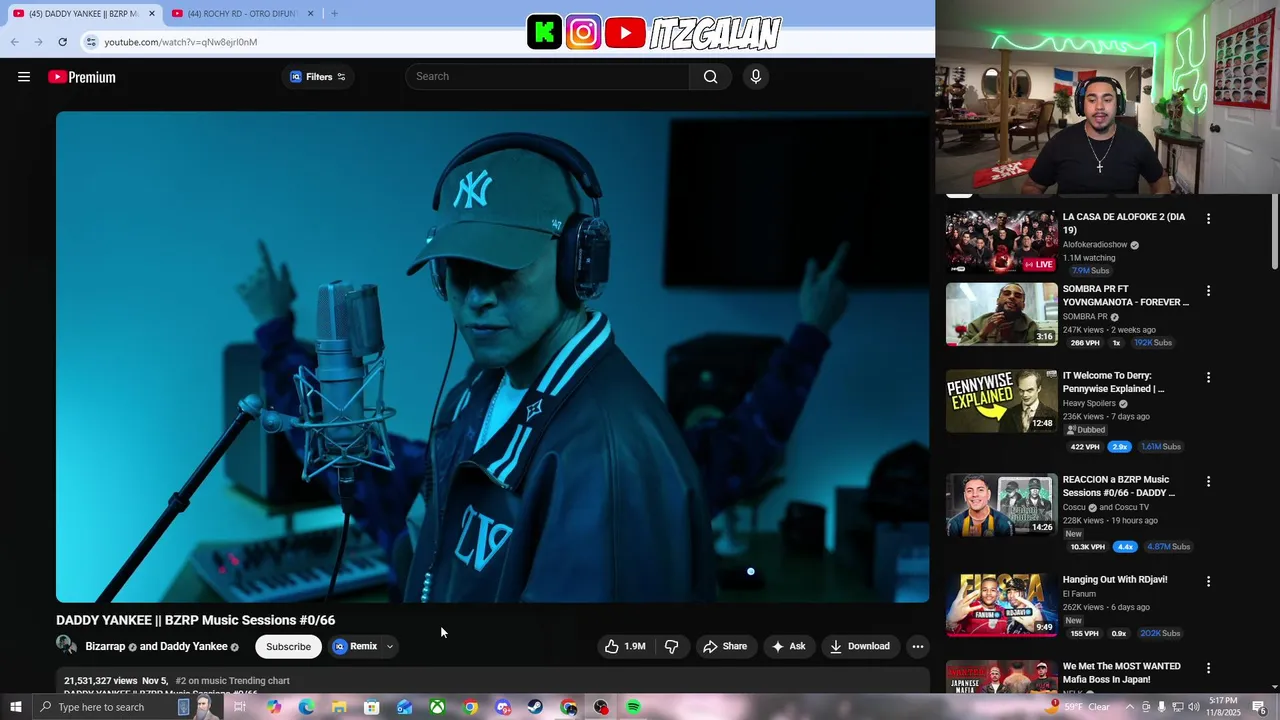The image size is (1280, 720).
Task: Open Task View on the taskbar
Action: (240, 707)
